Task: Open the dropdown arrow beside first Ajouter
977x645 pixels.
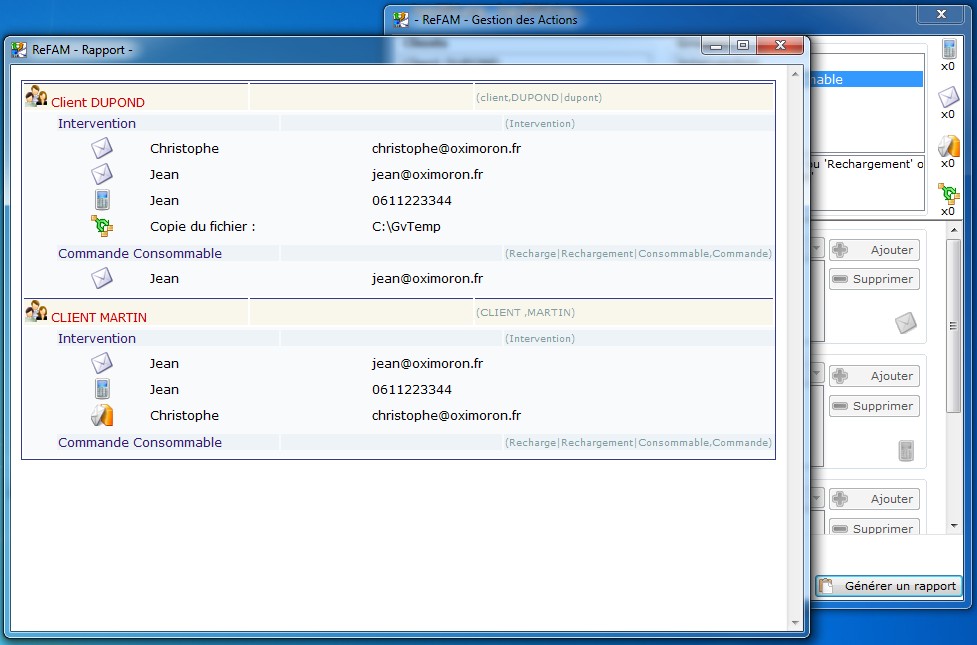Action: click(817, 249)
